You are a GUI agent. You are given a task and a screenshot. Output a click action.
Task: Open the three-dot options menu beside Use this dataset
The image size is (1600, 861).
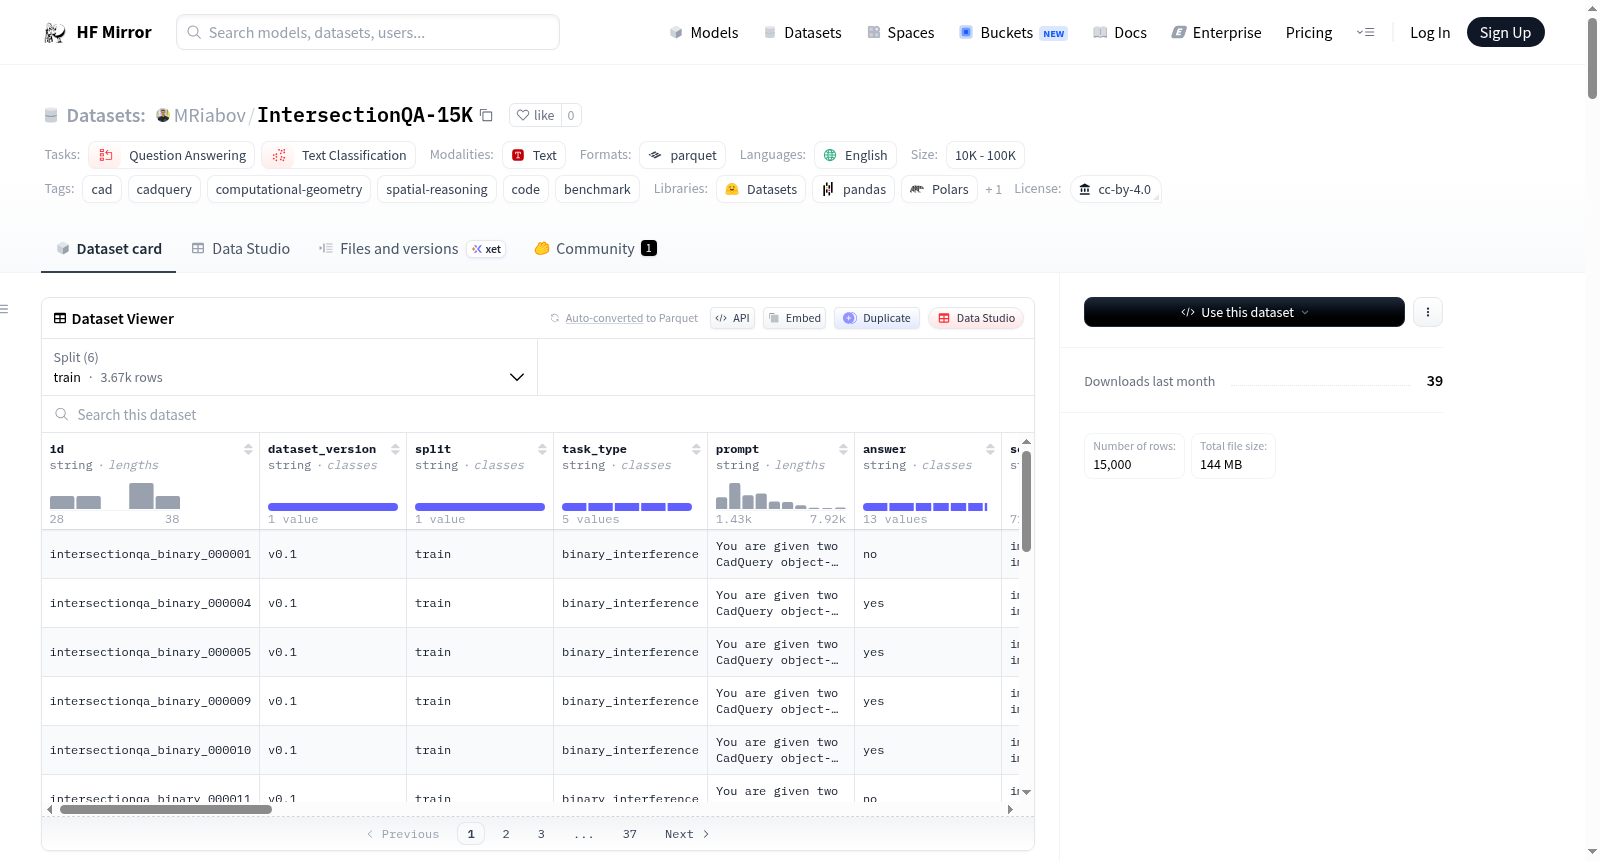pos(1427,312)
